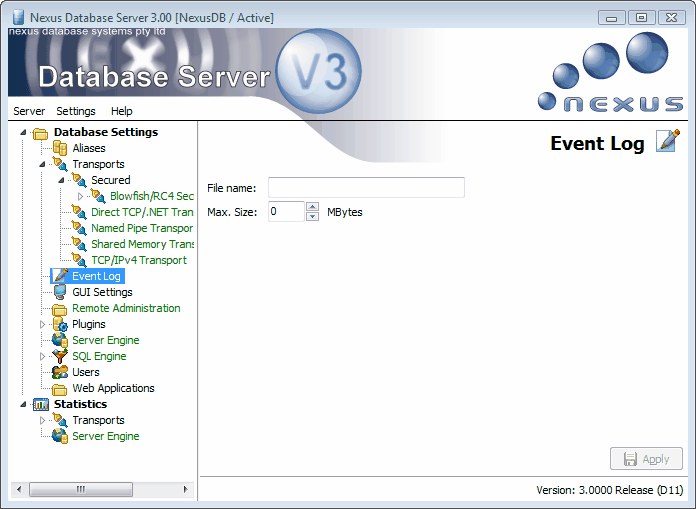Screen dimensions: 696x509
Task: Click the Nexus Database Server title bar icon
Action: pyautogui.click(x=18, y=17)
